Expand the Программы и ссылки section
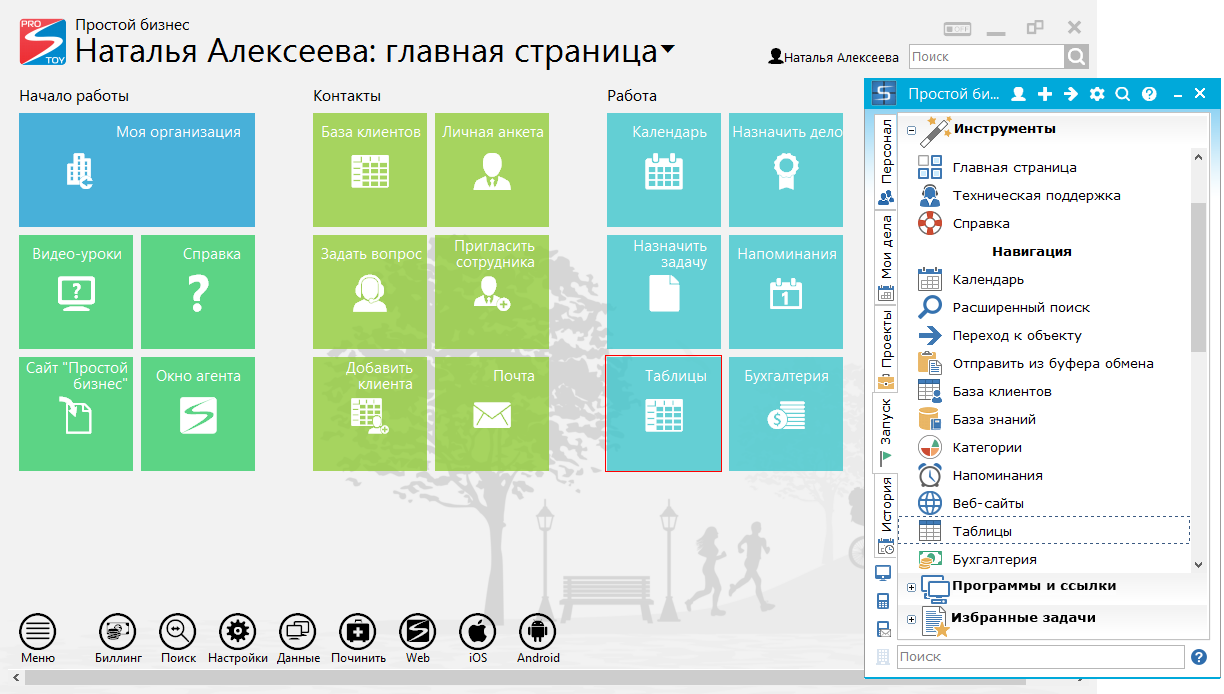Screen dimensions: 1224x694 point(911,587)
